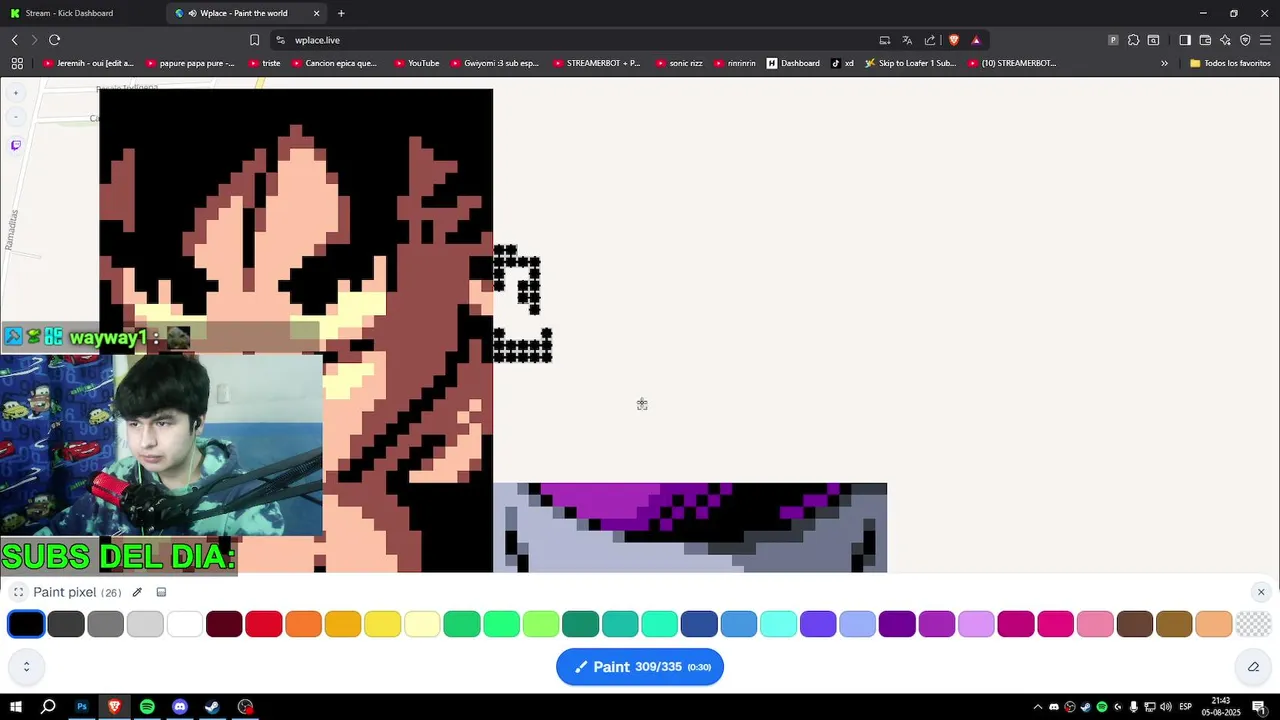Go back in browser history
This screenshot has height=720, width=1280.
pyautogui.click(x=14, y=40)
